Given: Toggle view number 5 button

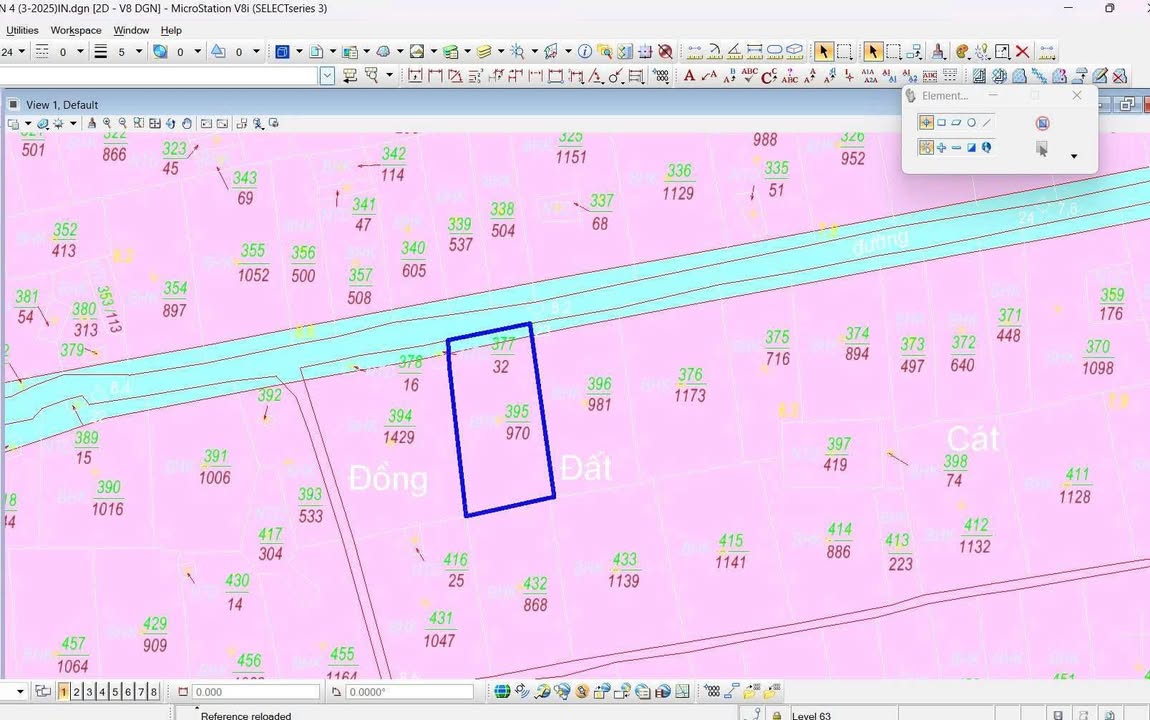Looking at the screenshot, I should tap(115, 692).
